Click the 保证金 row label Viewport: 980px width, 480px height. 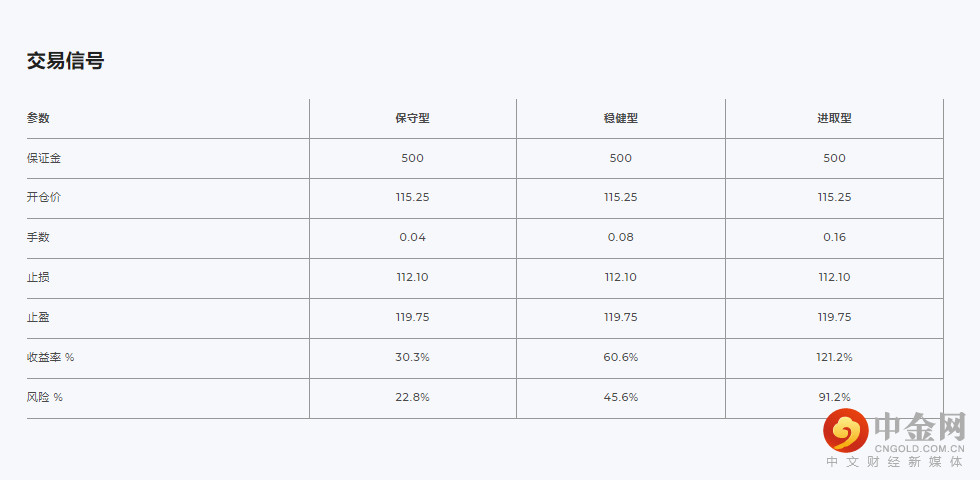[44, 158]
